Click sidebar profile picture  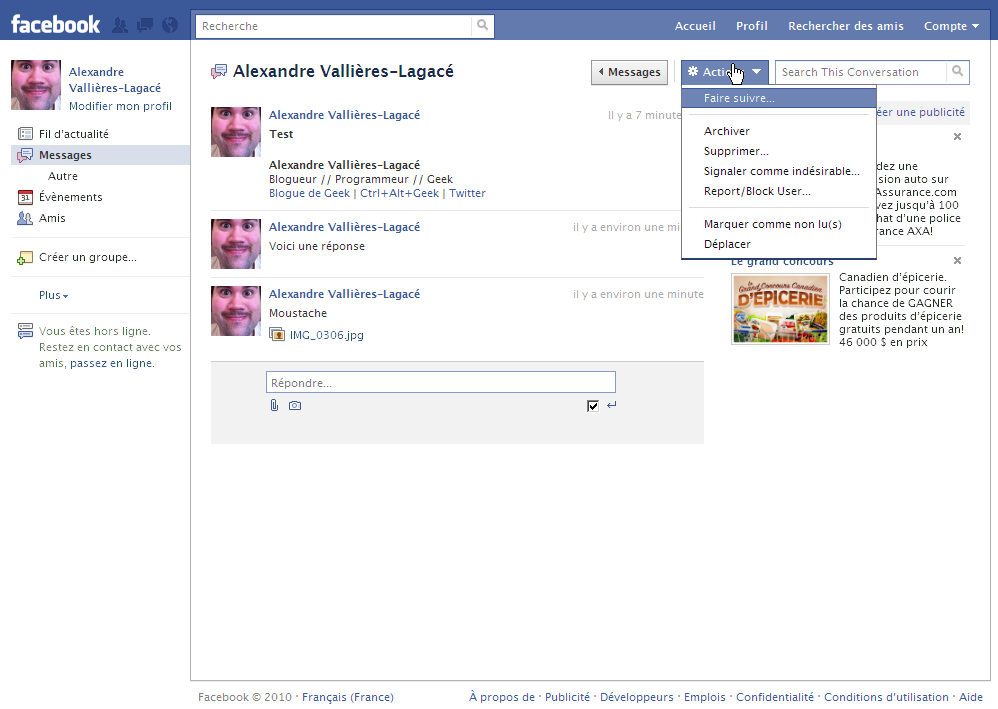point(36,85)
